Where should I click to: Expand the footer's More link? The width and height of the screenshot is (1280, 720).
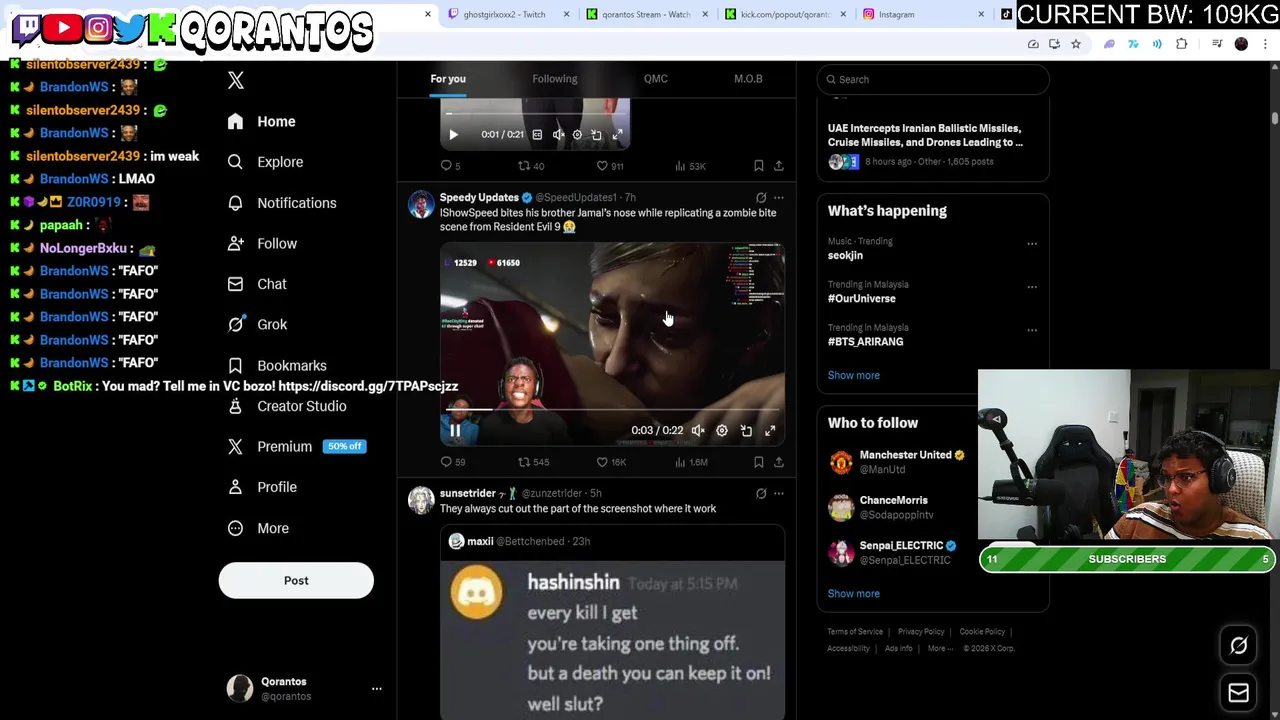point(940,648)
